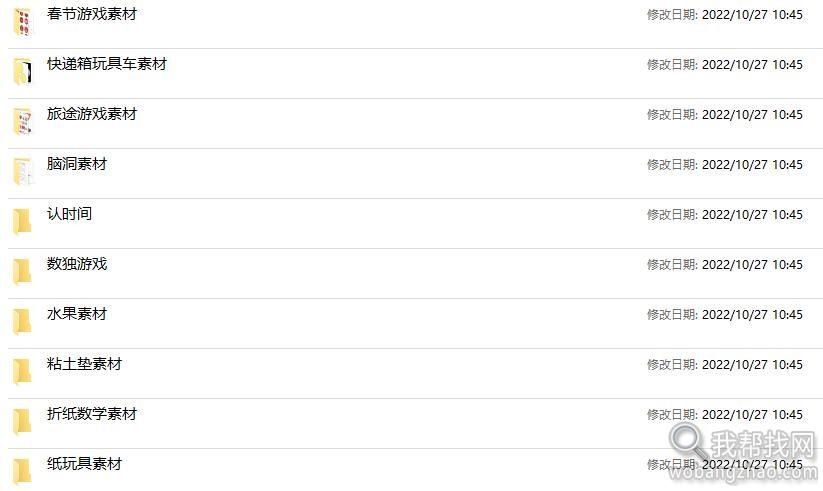This screenshot has width=823, height=491.
Task: Open the 春节游戏素材 folder icon
Action: (23, 22)
